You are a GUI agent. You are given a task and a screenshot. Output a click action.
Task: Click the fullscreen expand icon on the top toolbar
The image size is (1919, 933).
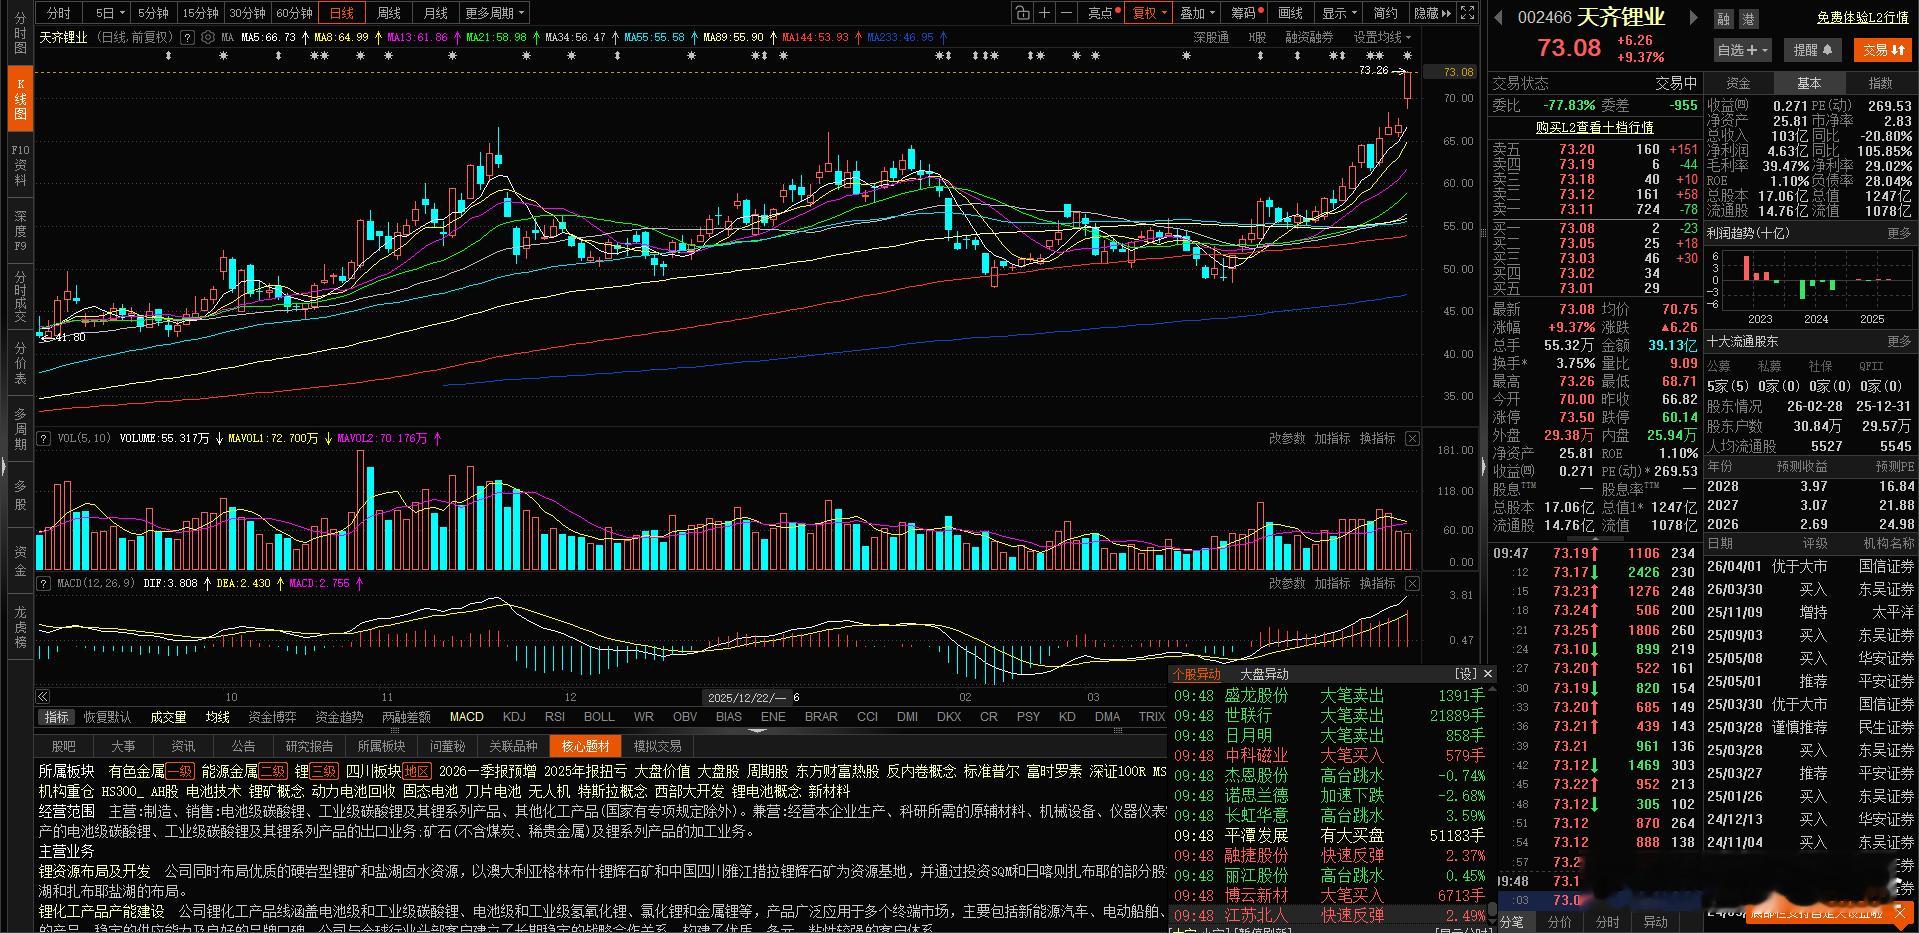point(1467,13)
